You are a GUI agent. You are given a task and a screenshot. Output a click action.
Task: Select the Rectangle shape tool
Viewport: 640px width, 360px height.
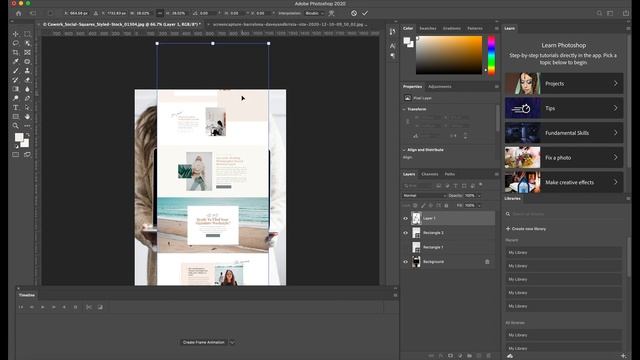pos(16,116)
